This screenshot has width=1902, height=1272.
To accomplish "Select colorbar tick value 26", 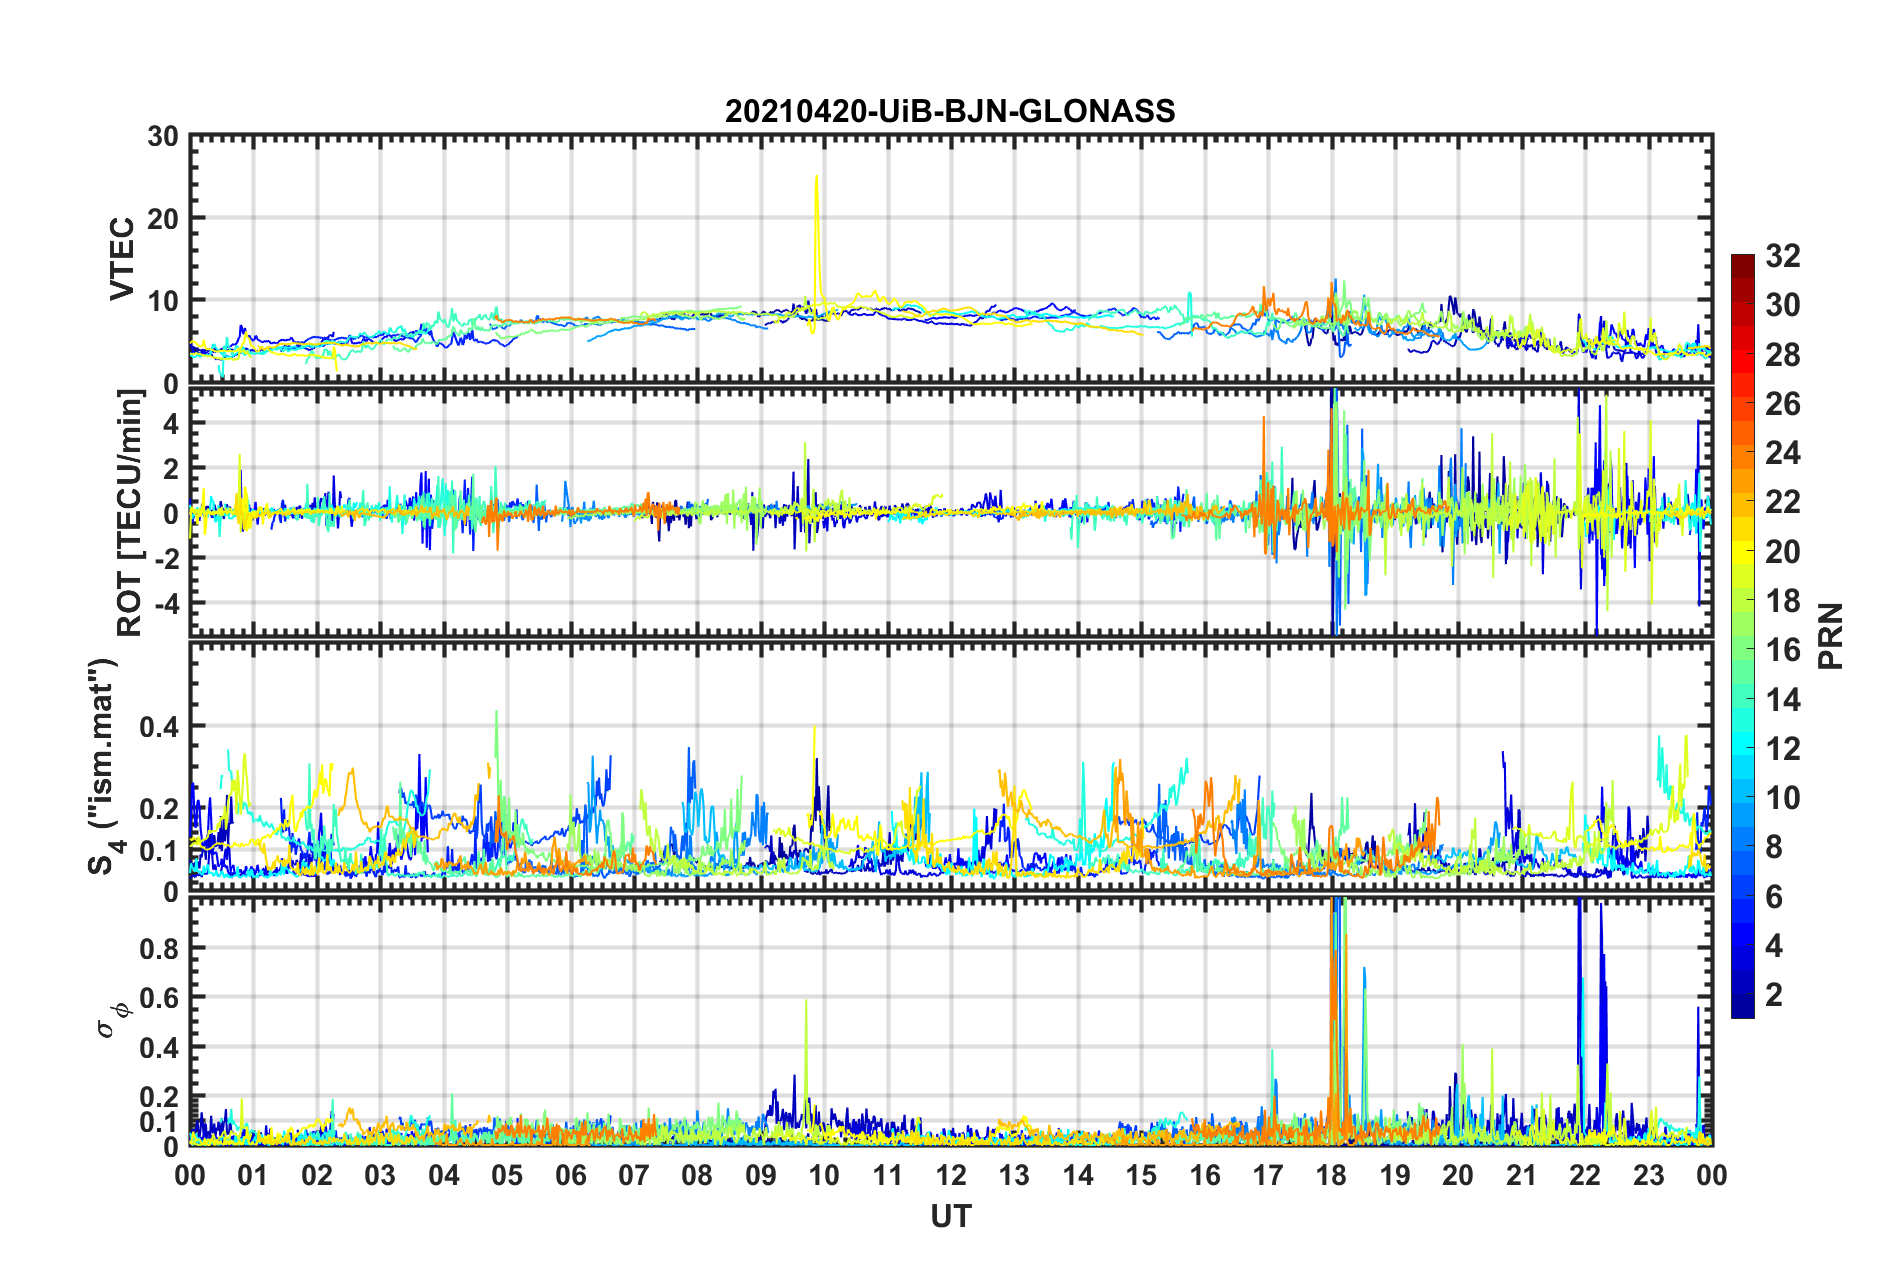I will tap(1782, 404).
